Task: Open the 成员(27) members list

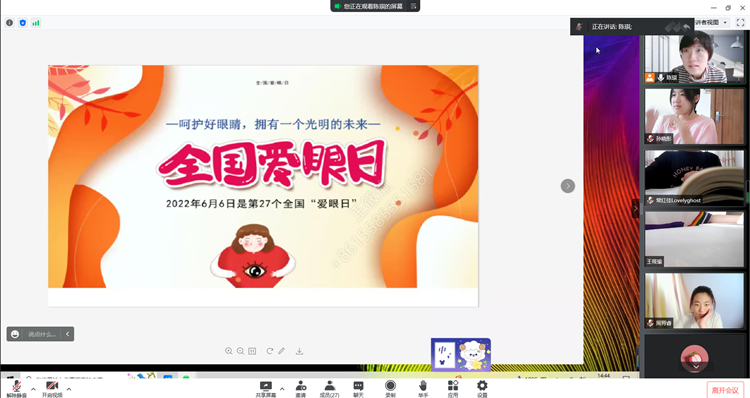Action: pos(329,389)
